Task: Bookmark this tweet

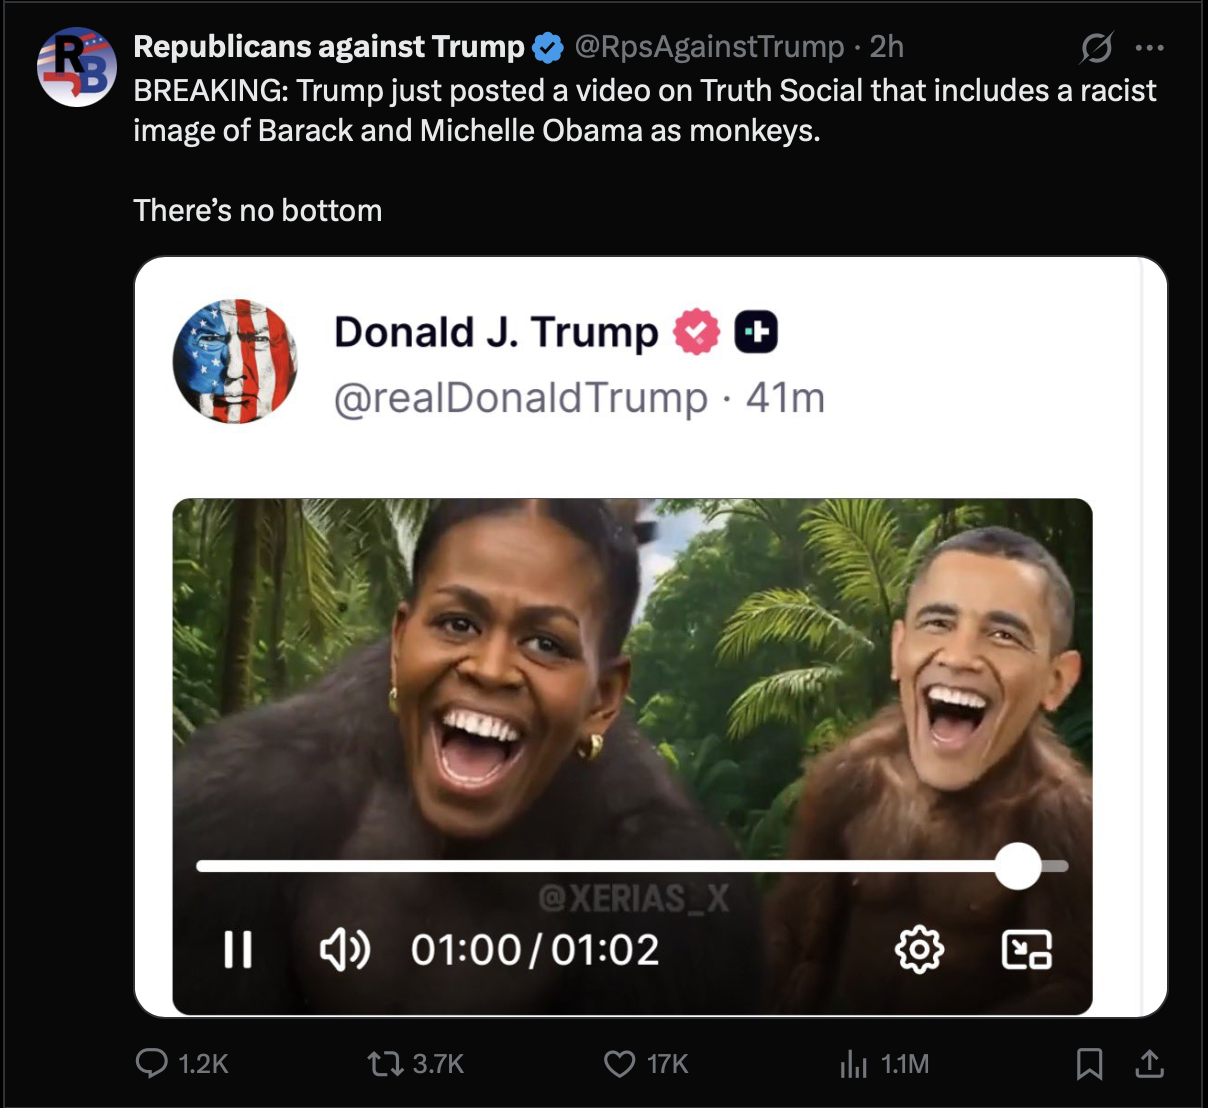Action: [x=1089, y=1063]
